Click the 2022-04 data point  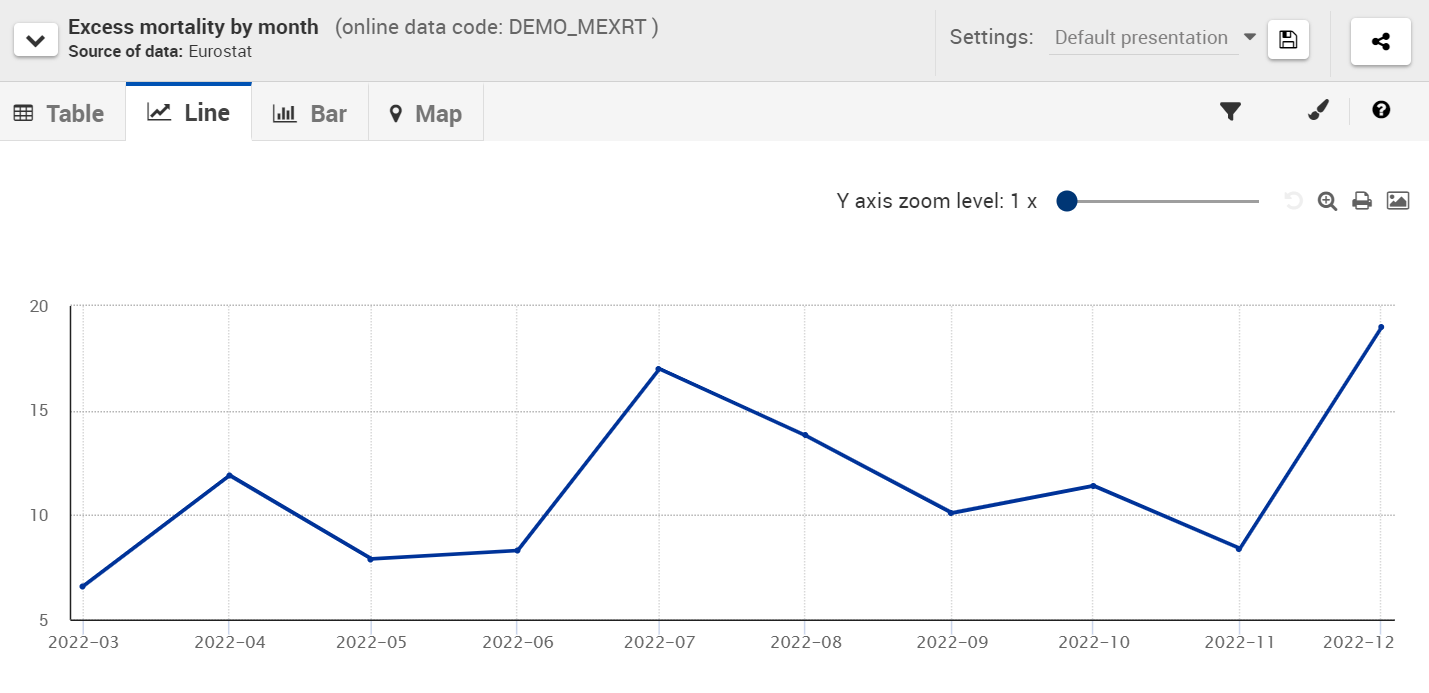click(x=229, y=475)
